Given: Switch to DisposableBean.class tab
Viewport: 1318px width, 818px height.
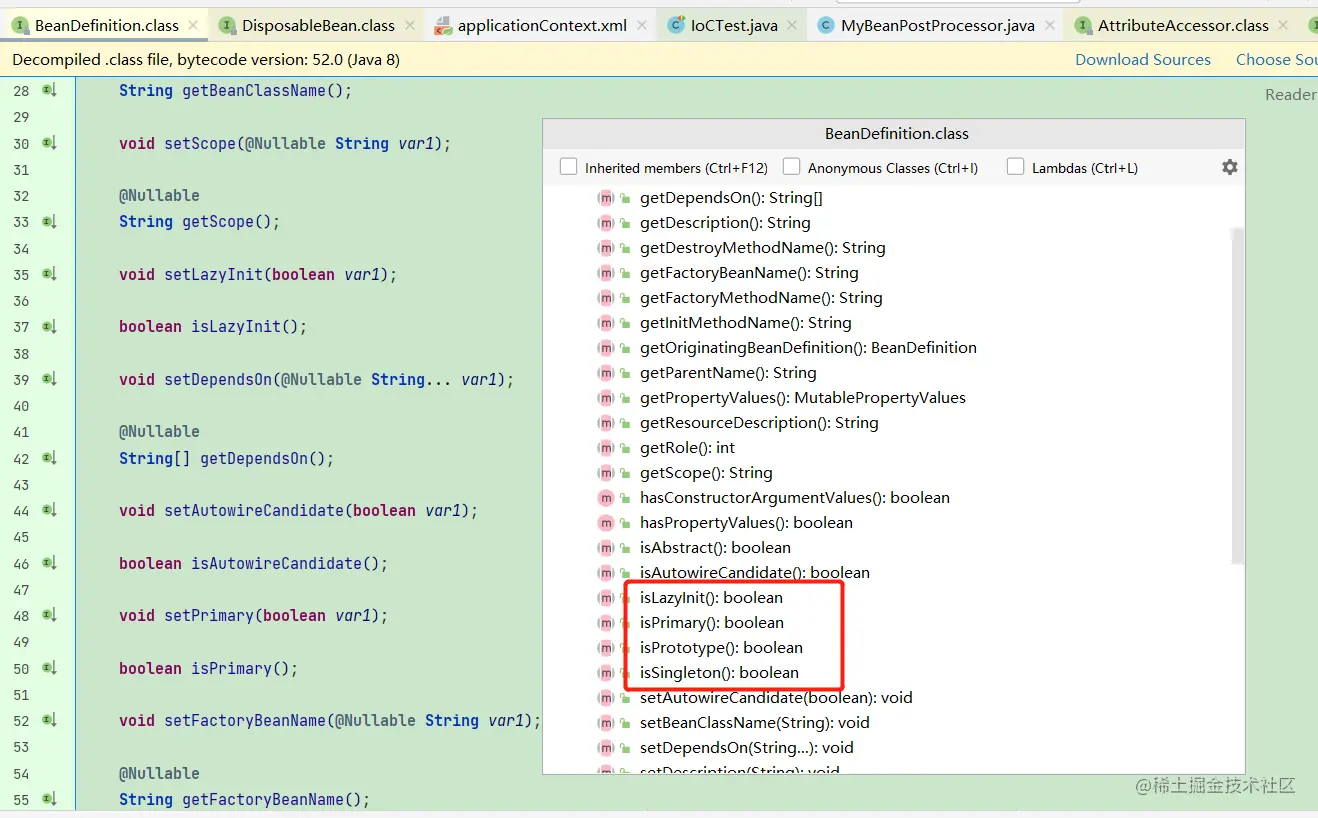Looking at the screenshot, I should coord(317,25).
